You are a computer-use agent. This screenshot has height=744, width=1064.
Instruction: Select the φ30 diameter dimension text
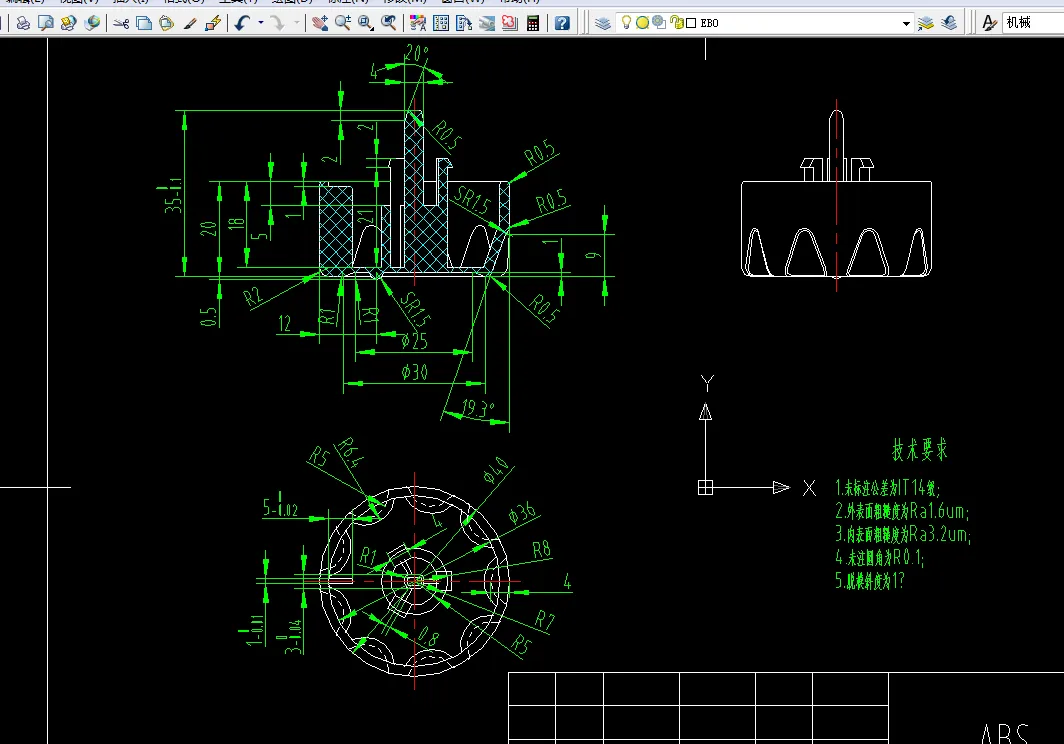415,371
